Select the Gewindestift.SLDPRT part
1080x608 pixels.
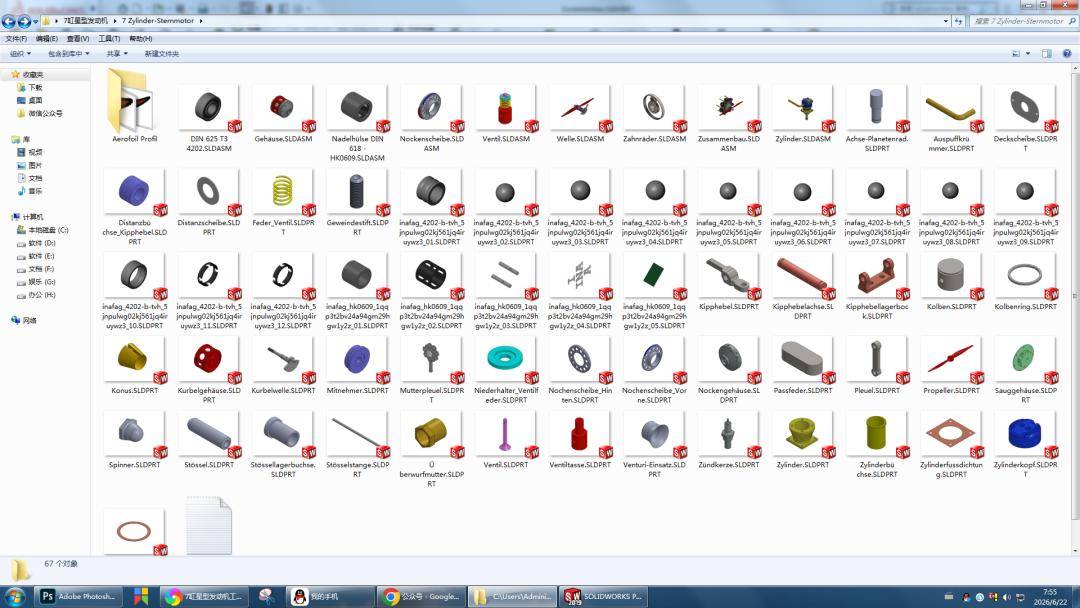357,201
